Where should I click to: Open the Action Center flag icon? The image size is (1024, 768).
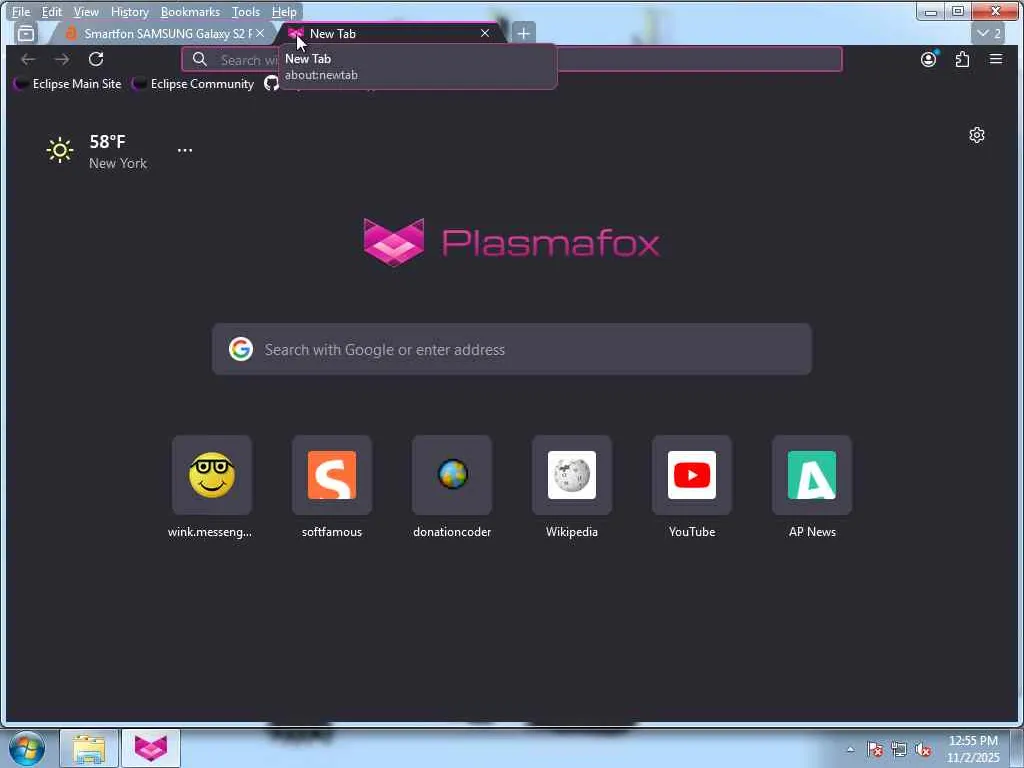pyautogui.click(x=875, y=749)
